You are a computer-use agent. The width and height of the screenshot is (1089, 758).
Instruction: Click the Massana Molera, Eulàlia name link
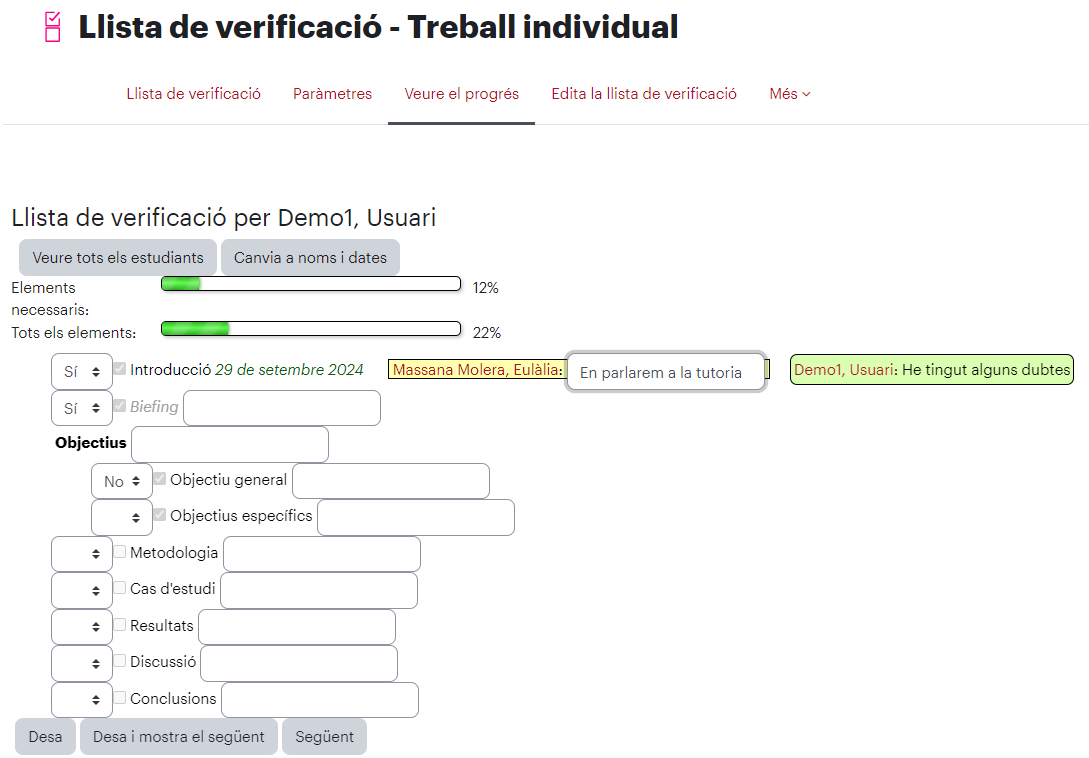[476, 370]
